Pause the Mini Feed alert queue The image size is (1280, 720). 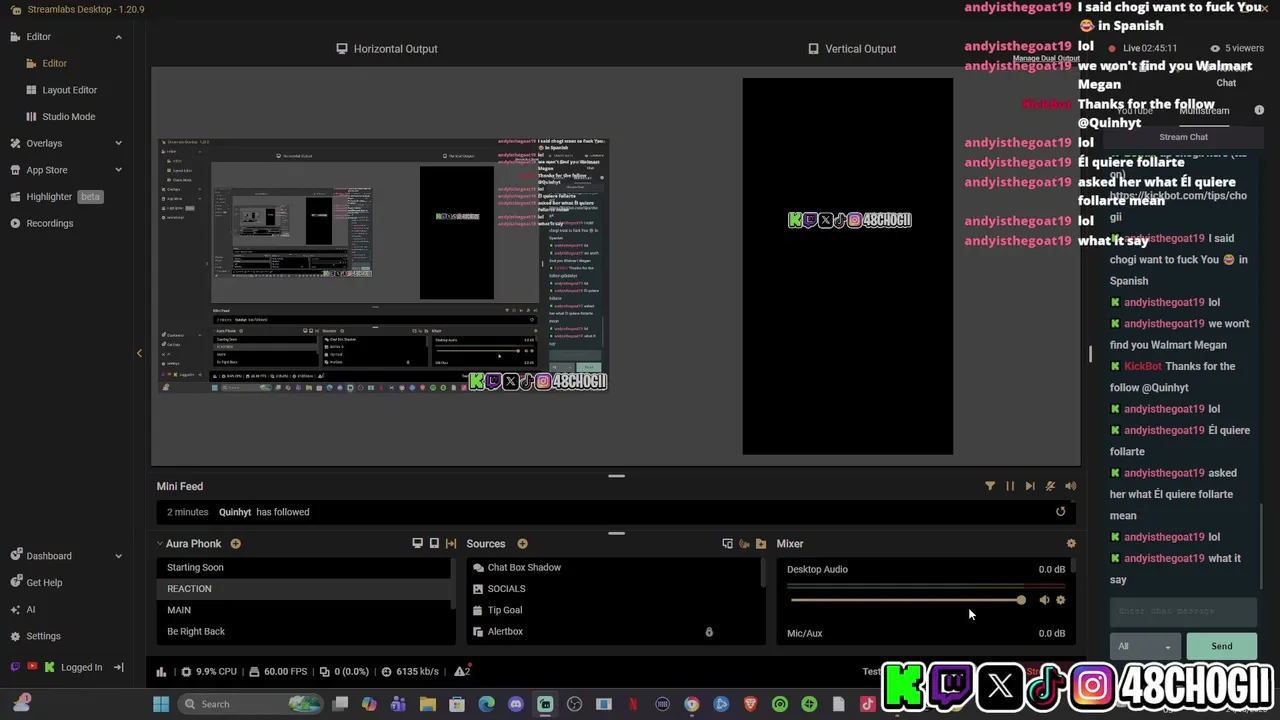(x=1010, y=486)
